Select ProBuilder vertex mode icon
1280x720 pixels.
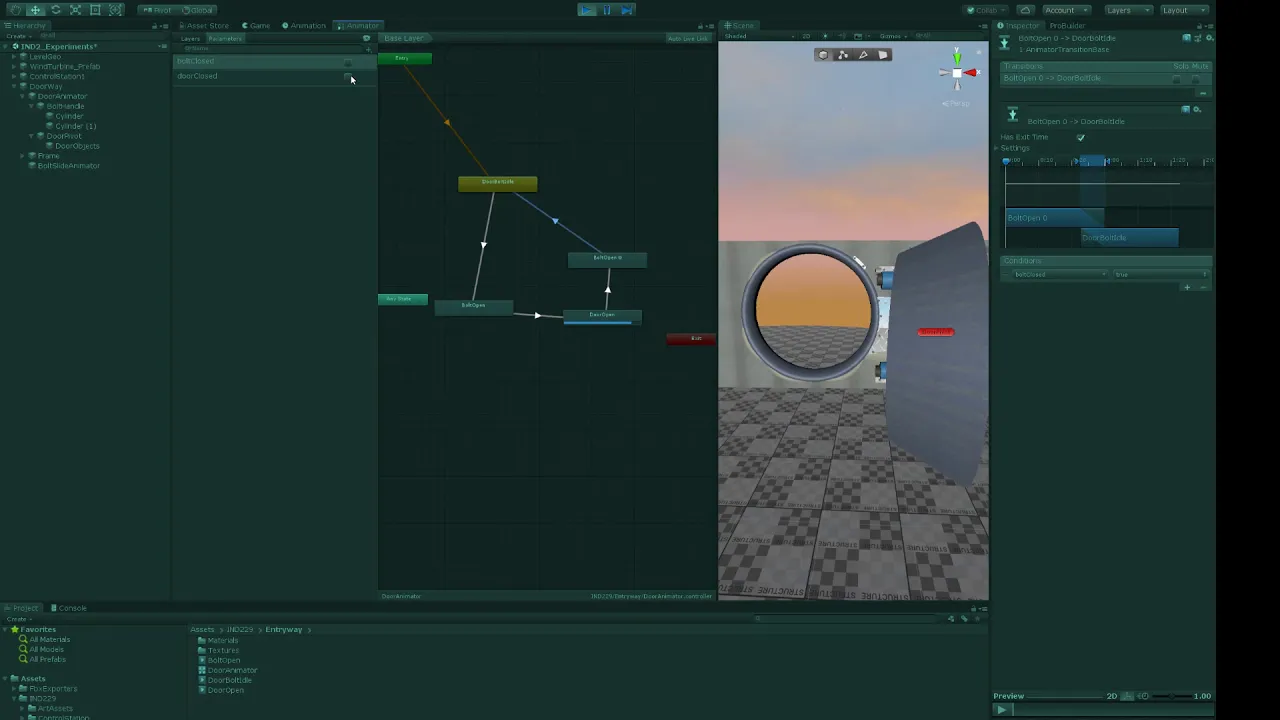843,55
